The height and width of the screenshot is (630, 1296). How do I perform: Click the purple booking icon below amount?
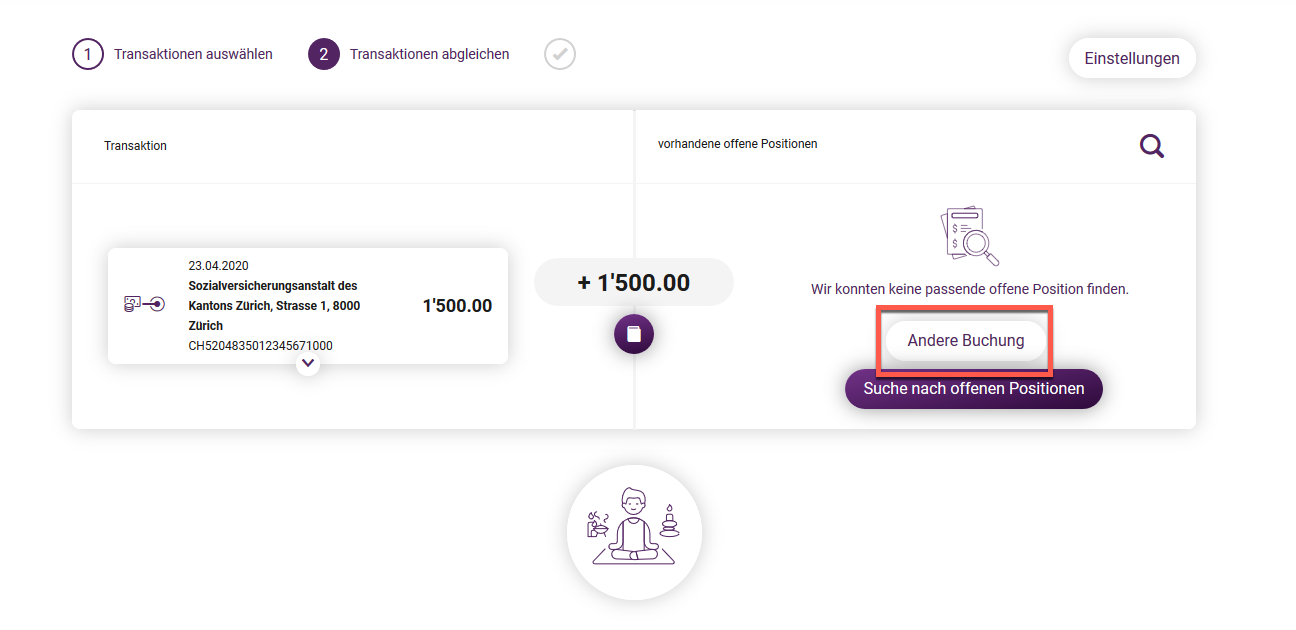click(634, 334)
